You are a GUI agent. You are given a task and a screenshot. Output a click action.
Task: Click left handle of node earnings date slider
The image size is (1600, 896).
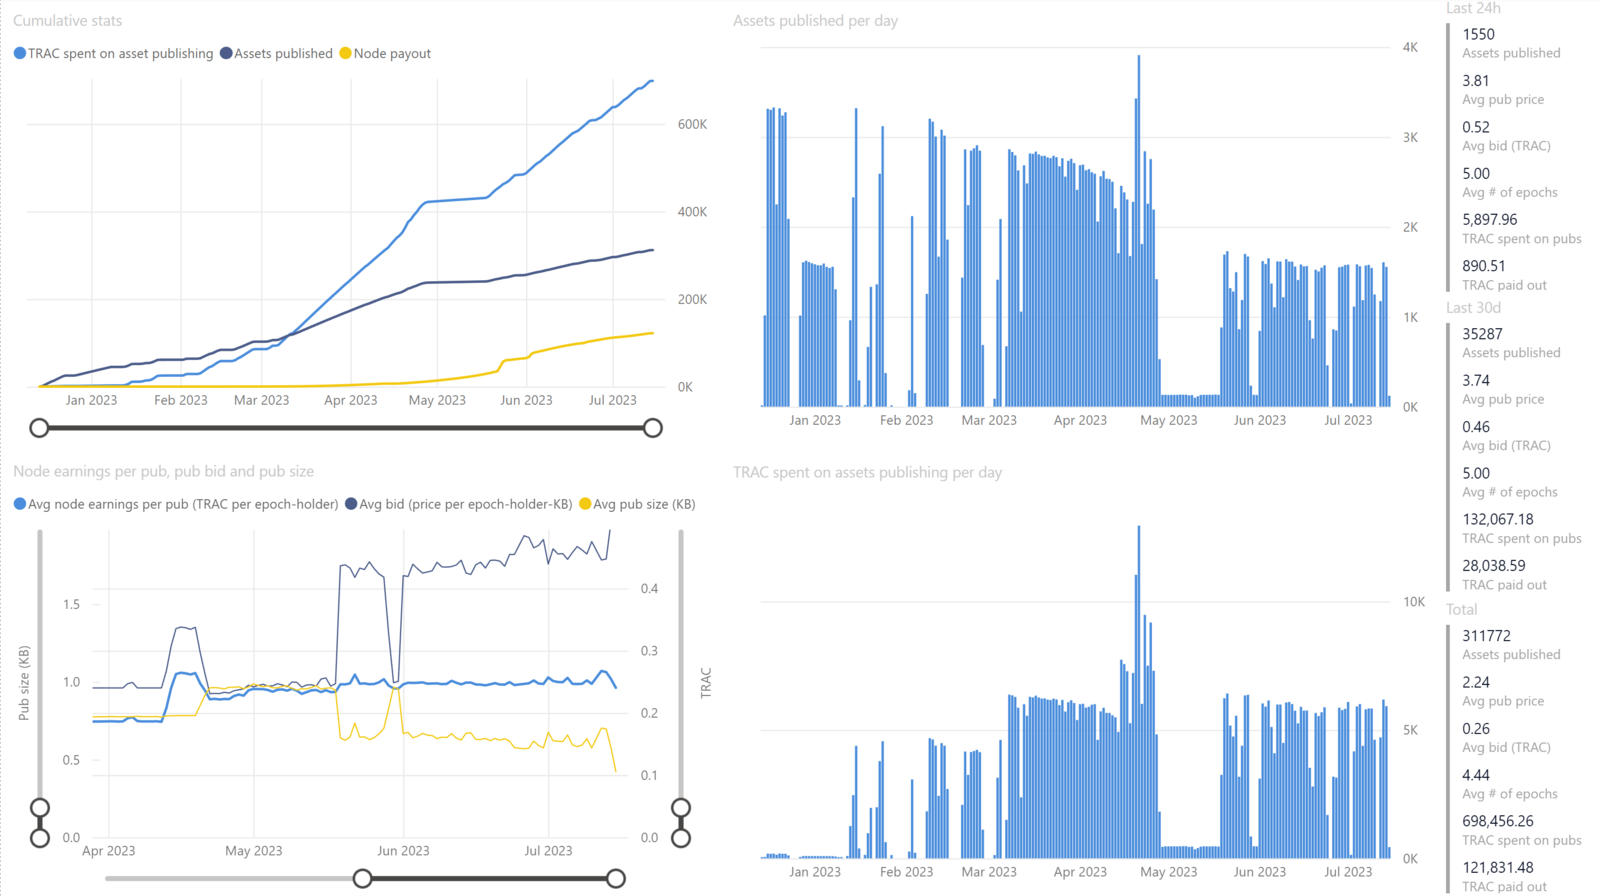pyautogui.click(x=363, y=879)
